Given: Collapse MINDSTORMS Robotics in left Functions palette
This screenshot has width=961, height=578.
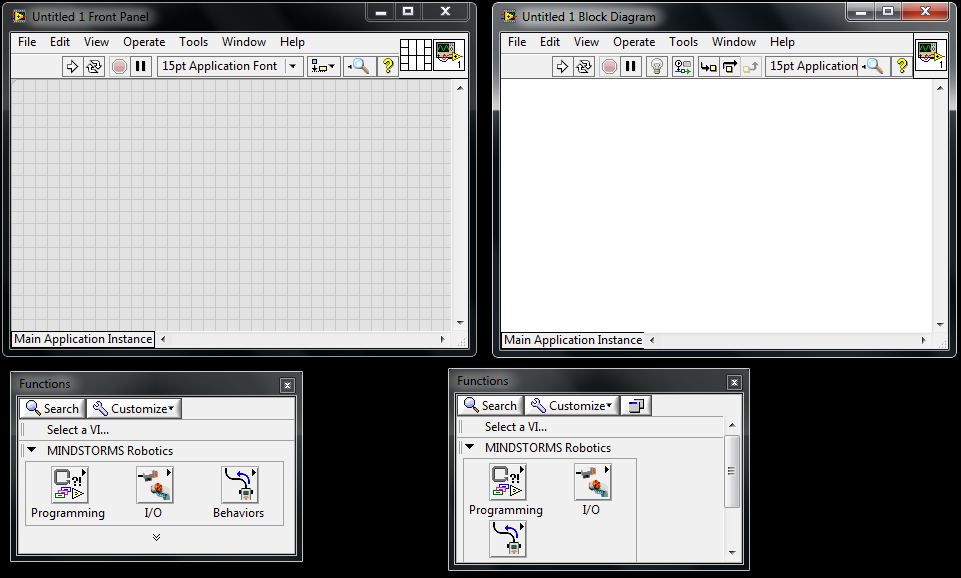Looking at the screenshot, I should coord(32,450).
